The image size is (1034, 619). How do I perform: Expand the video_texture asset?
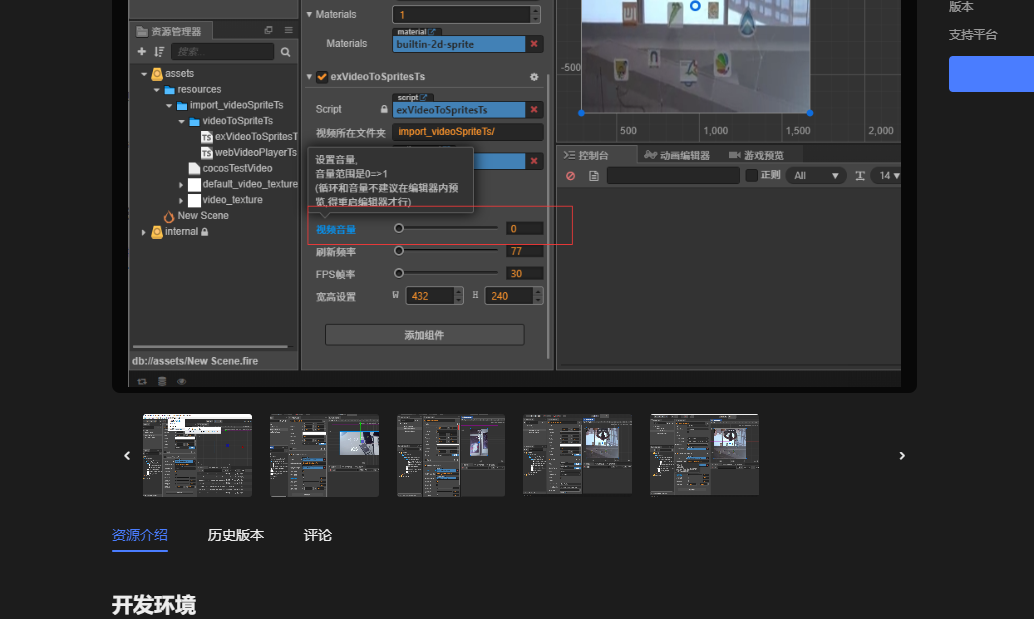[181, 200]
